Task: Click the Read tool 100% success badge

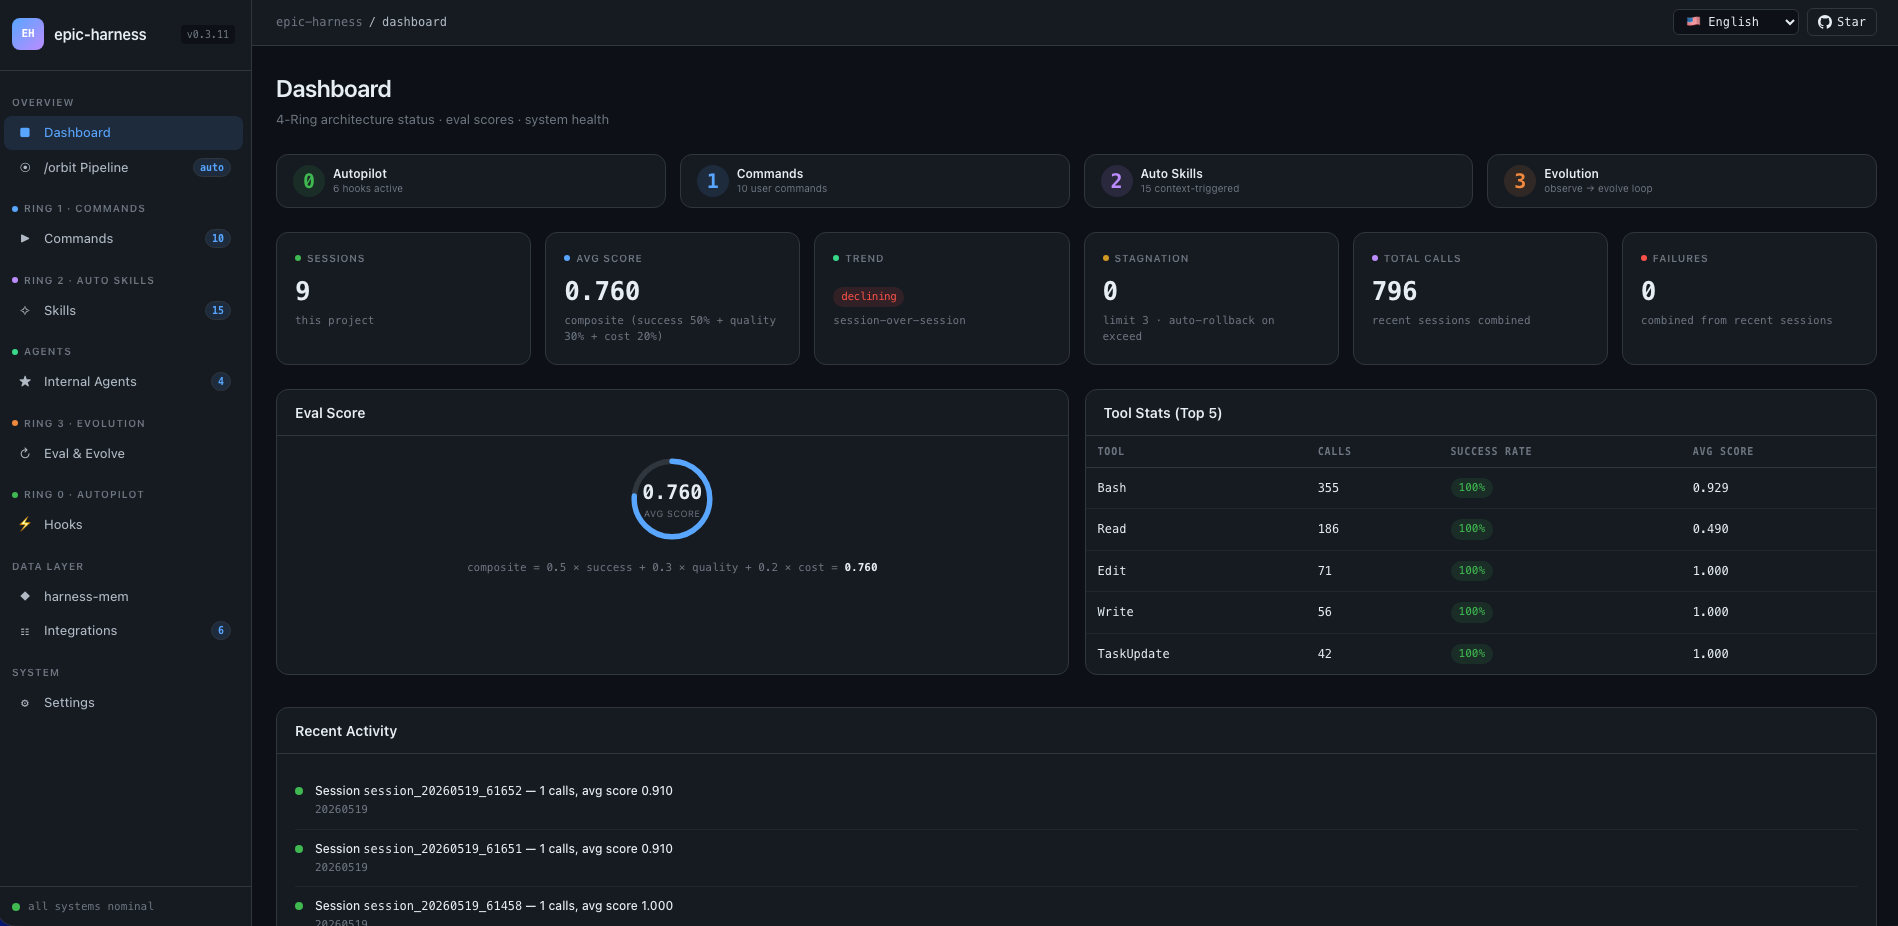Action: pos(1472,529)
